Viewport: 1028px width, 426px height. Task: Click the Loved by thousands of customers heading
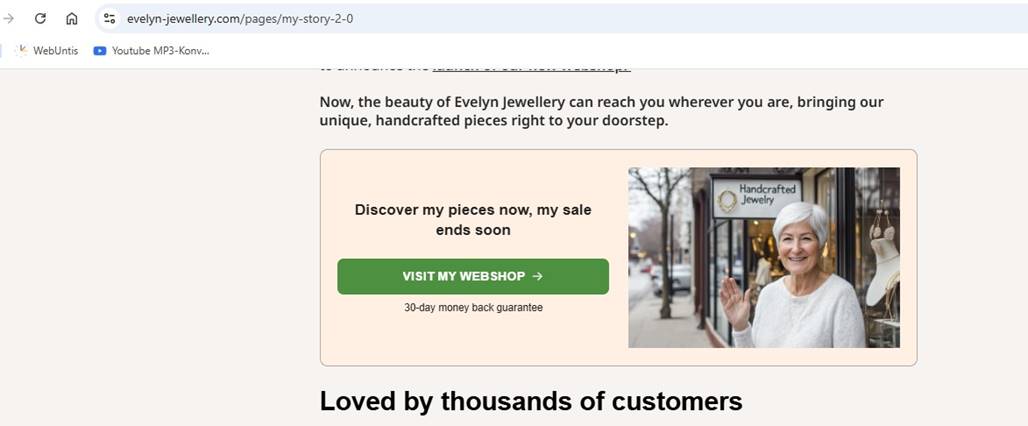531,401
